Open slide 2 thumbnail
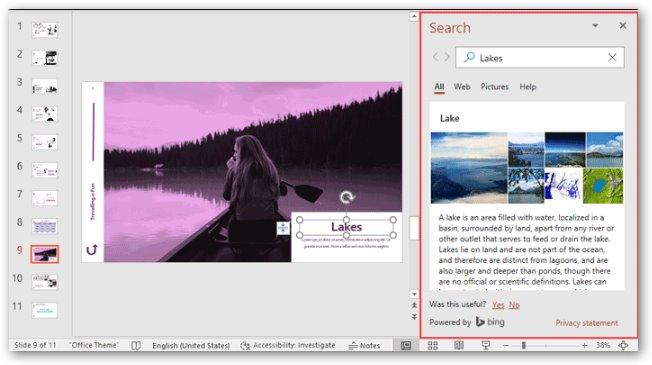This screenshot has width=652, height=365. [44, 58]
